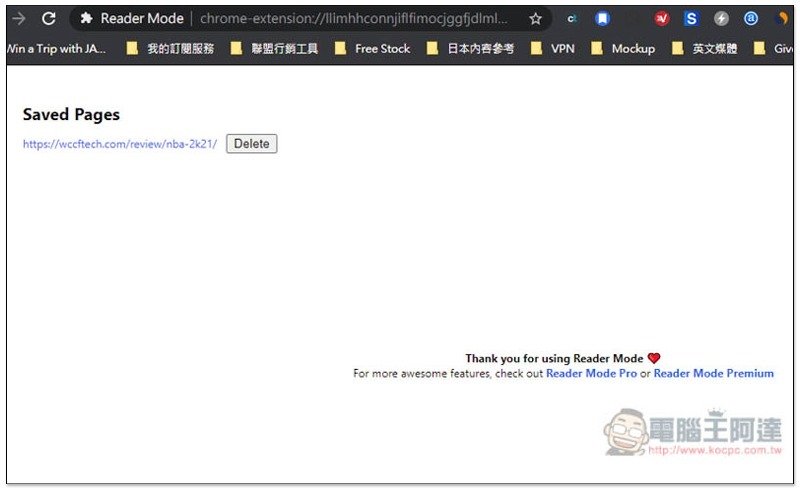Open the 聯盟行銷工具 bookmark folder
Viewport: 800px width, 490px height.
[x=274, y=49]
